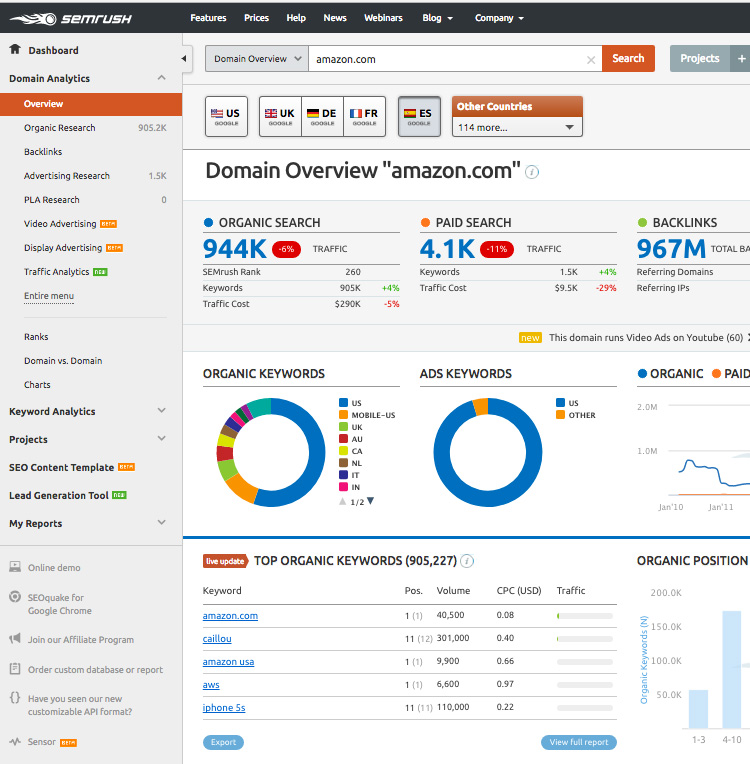Image resolution: width=750 pixels, height=764 pixels.
Task: Click the API format braces icon
Action: pyautogui.click(x=15, y=698)
